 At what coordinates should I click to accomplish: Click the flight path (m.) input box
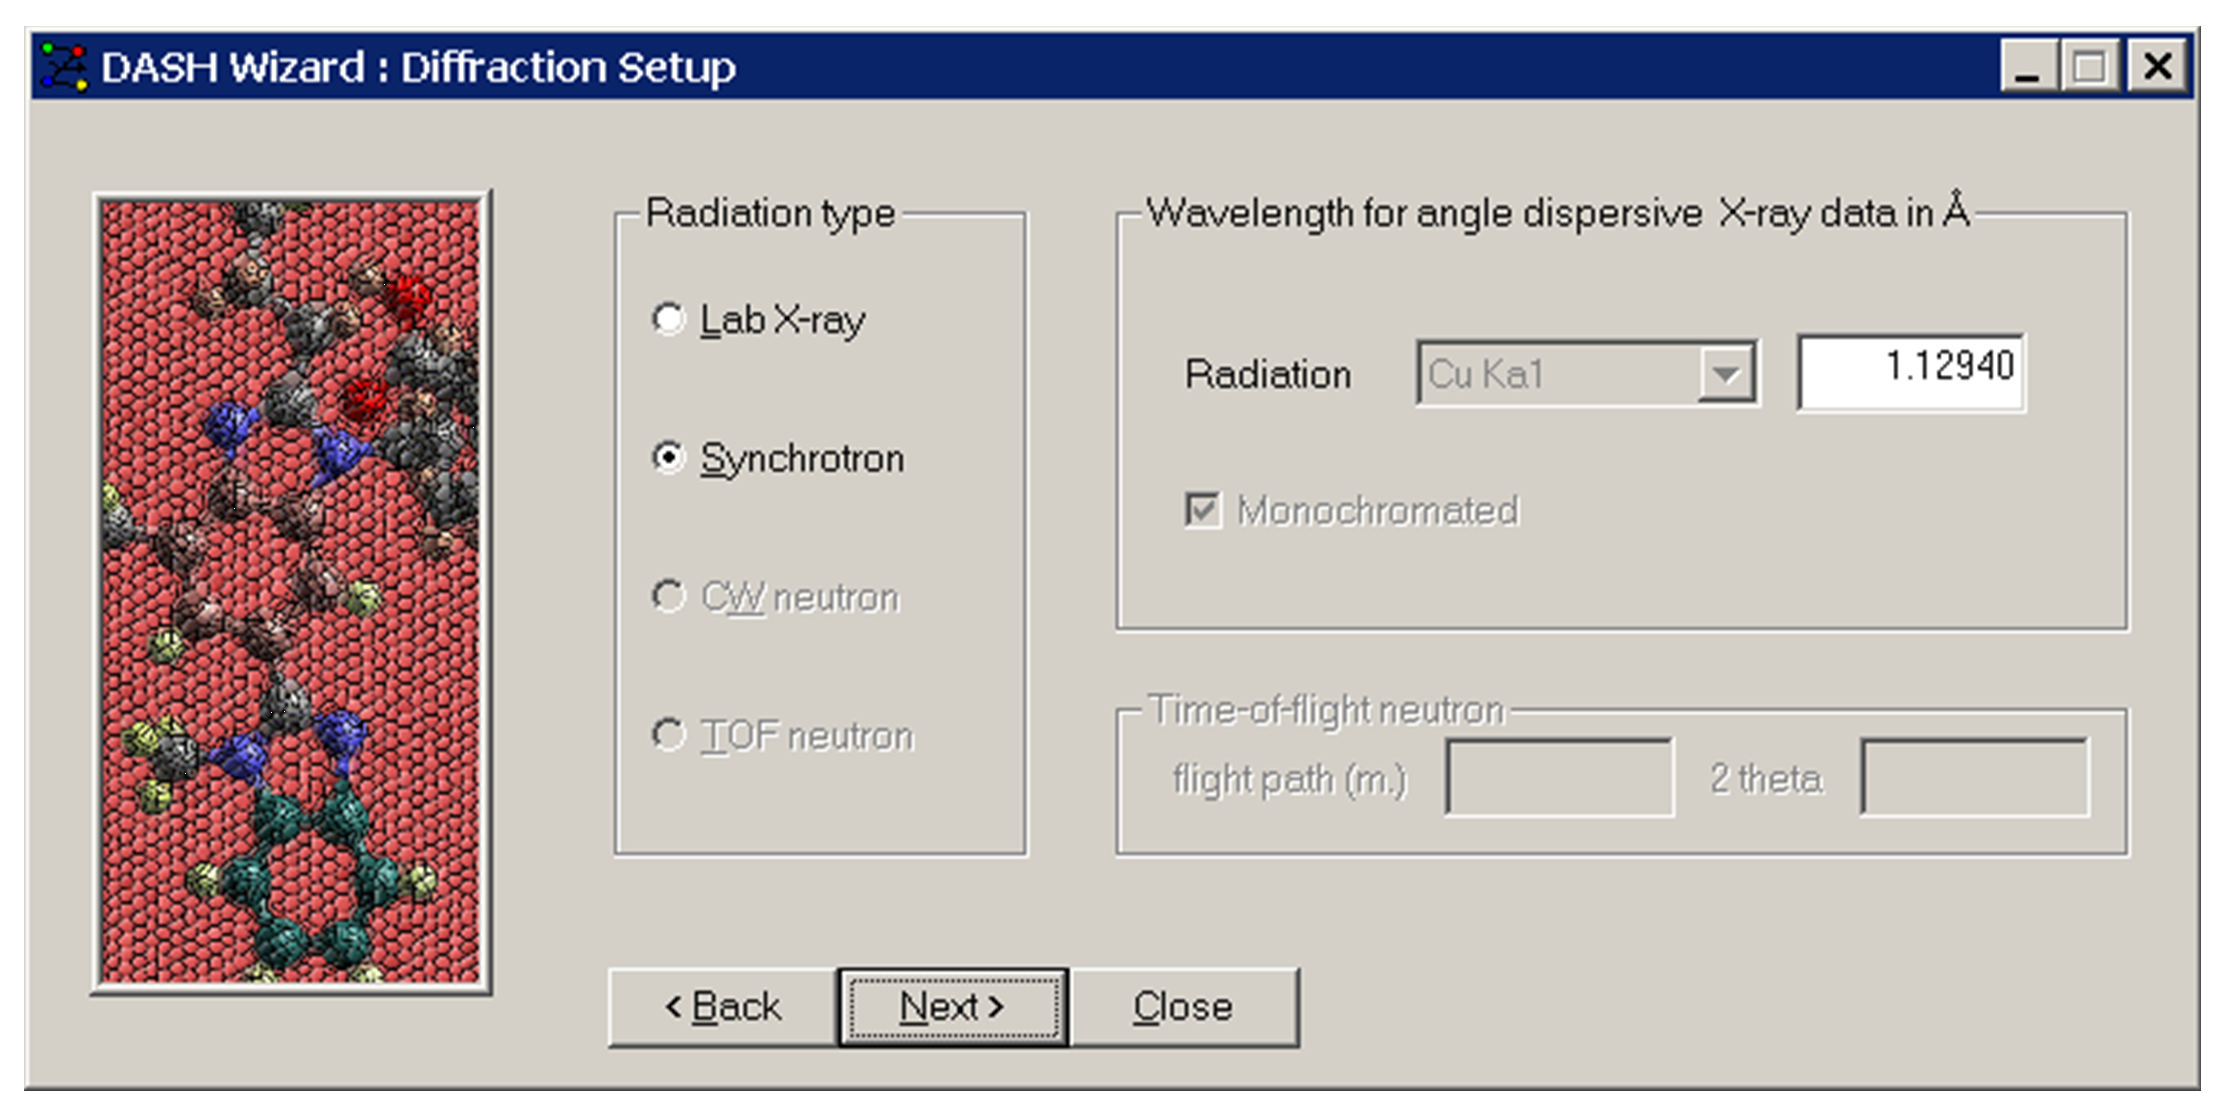(1559, 778)
